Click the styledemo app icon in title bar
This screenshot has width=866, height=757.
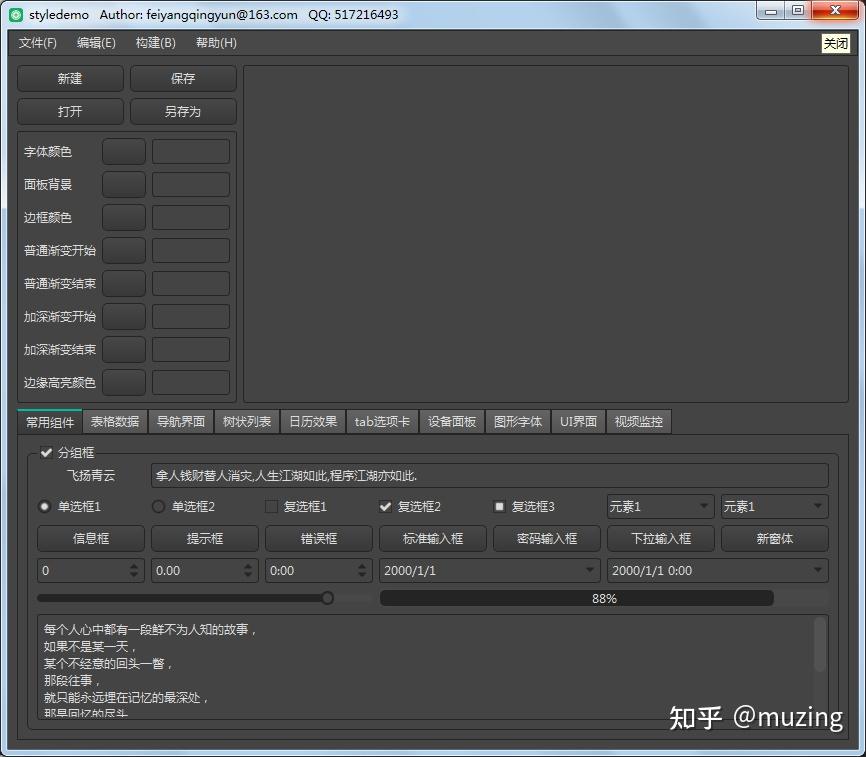point(16,15)
